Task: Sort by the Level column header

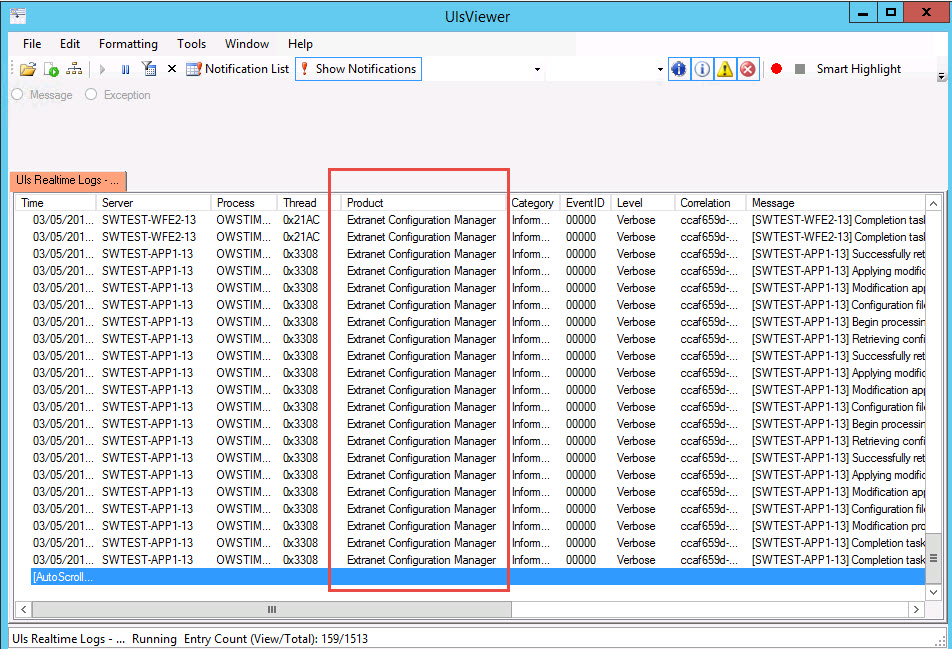Action: [x=643, y=203]
